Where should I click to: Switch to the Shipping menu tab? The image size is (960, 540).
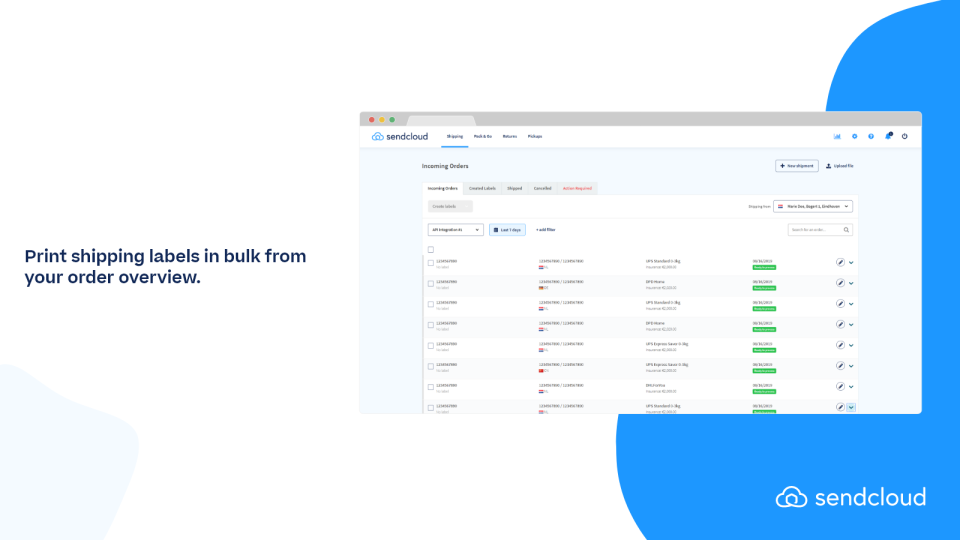(x=455, y=137)
